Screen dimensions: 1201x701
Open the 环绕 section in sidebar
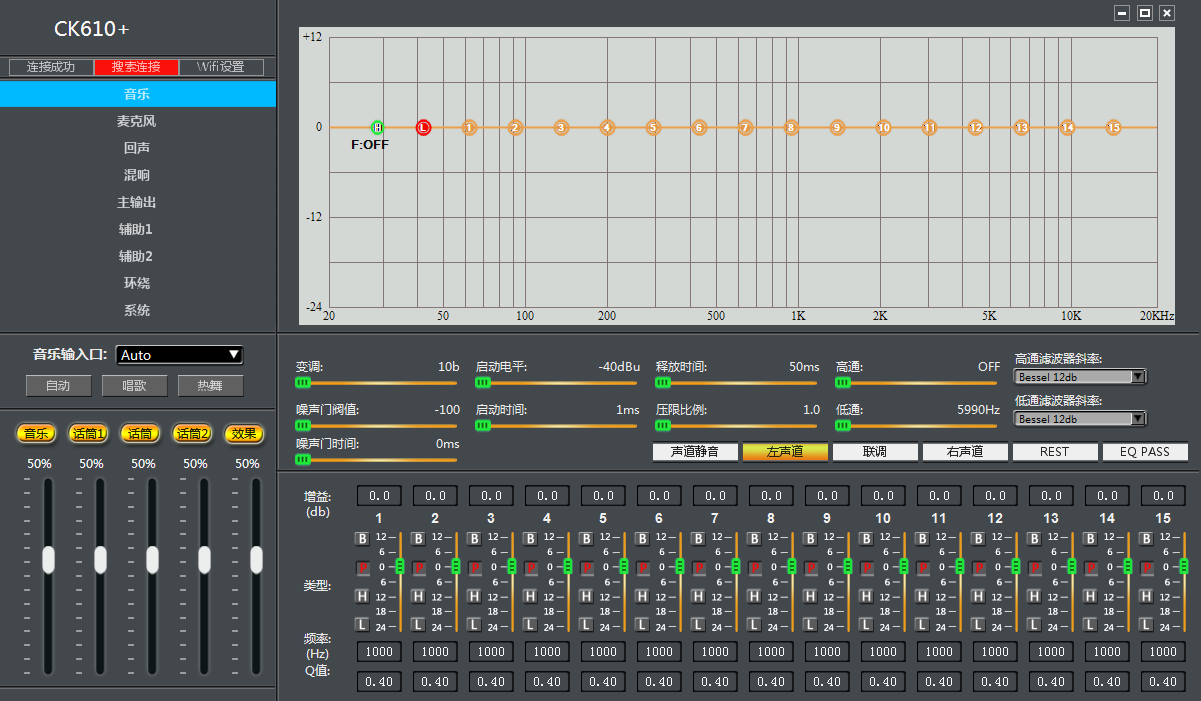[x=137, y=283]
